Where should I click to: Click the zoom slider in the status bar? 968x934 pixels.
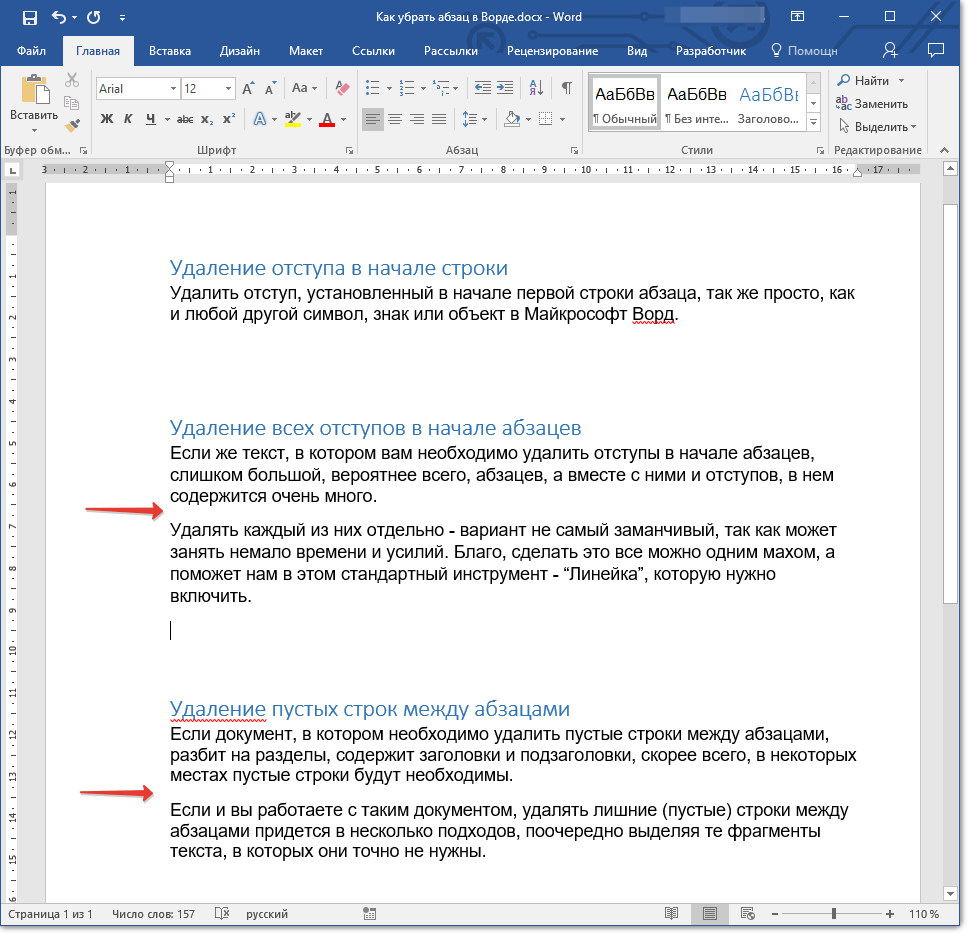click(x=834, y=914)
